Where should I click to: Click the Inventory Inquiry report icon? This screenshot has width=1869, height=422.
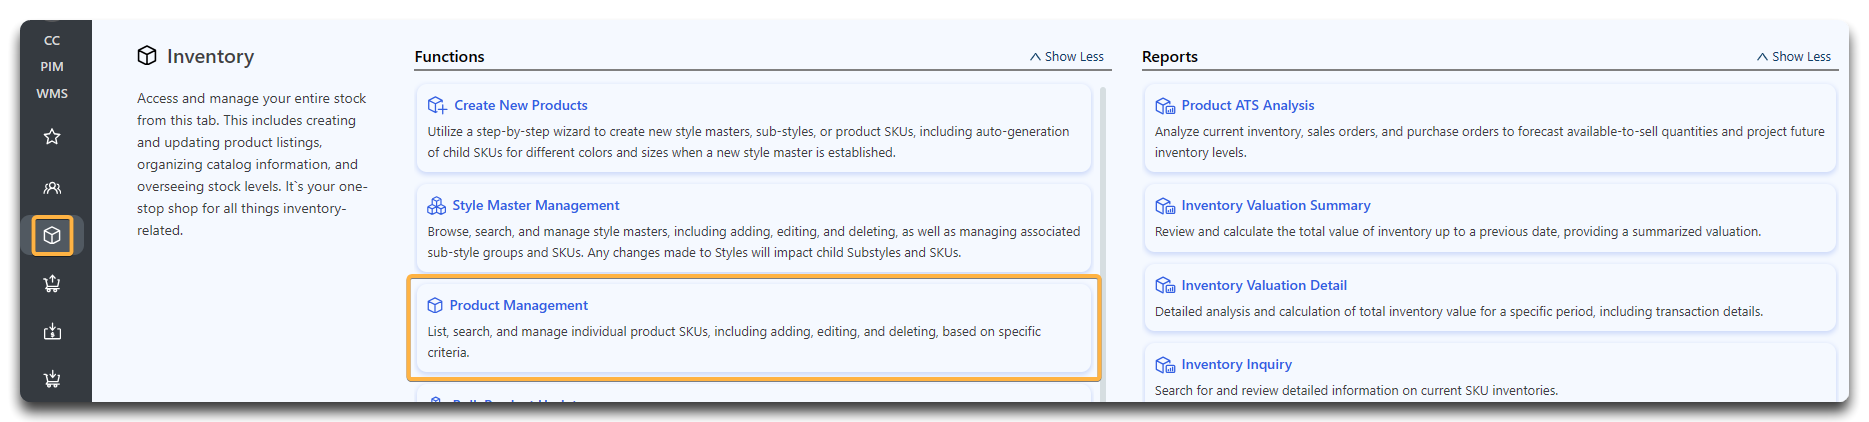(x=1165, y=364)
